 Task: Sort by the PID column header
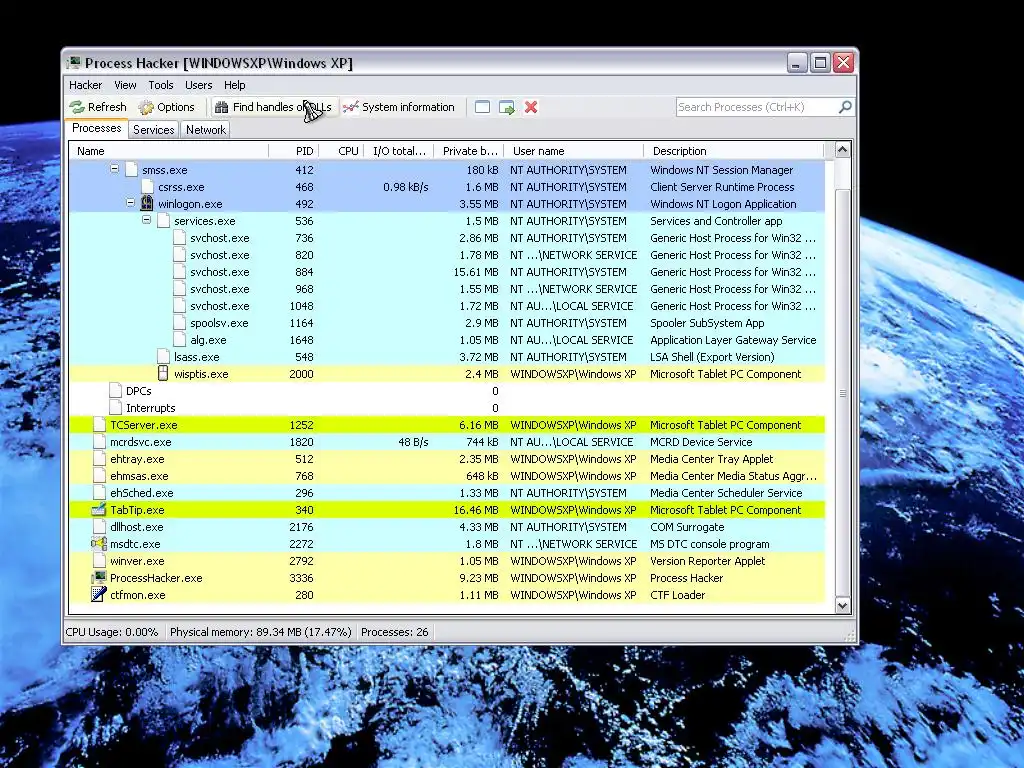tap(293, 151)
